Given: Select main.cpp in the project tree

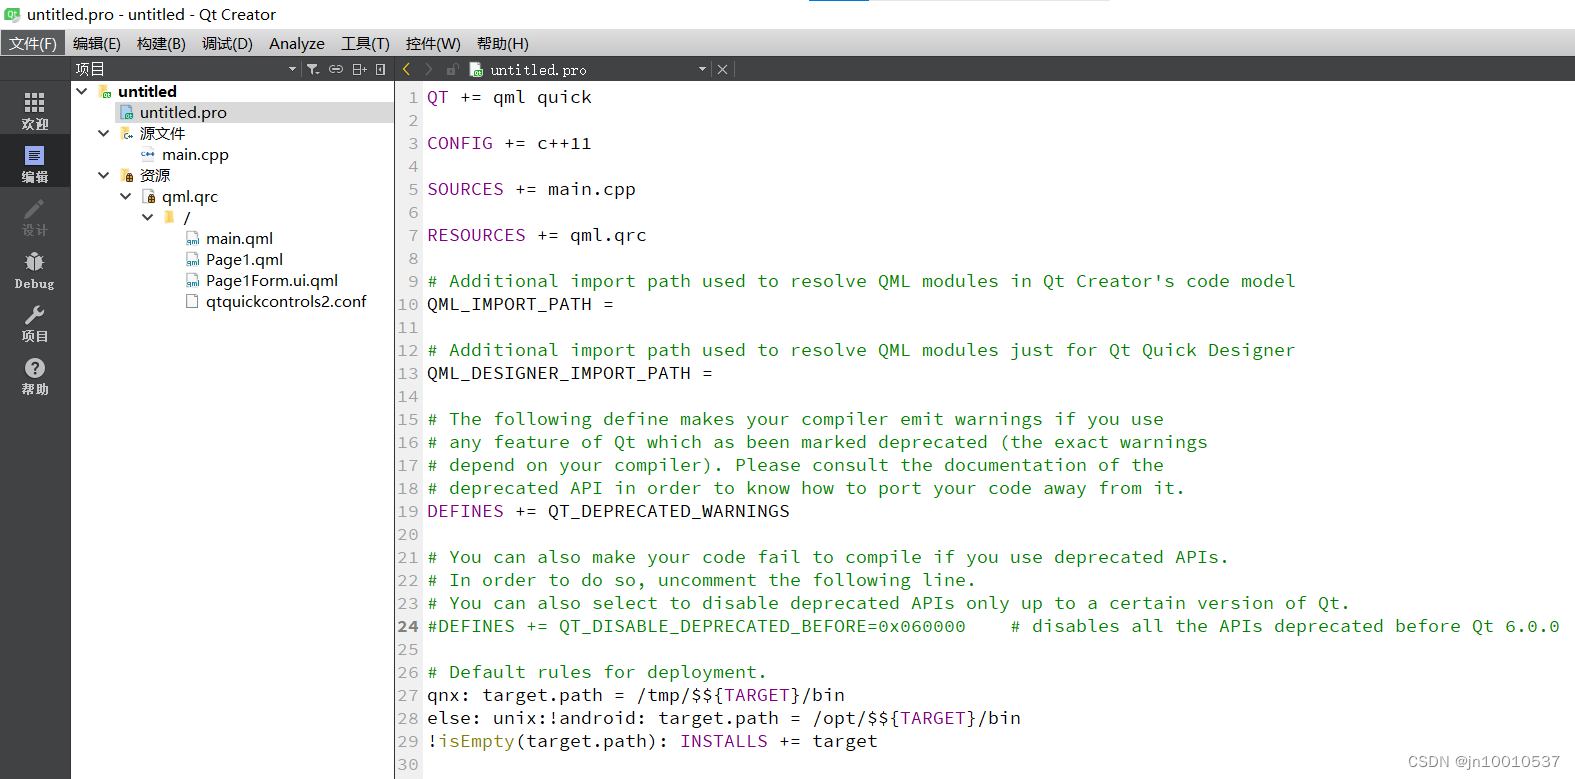Looking at the screenshot, I should point(195,154).
